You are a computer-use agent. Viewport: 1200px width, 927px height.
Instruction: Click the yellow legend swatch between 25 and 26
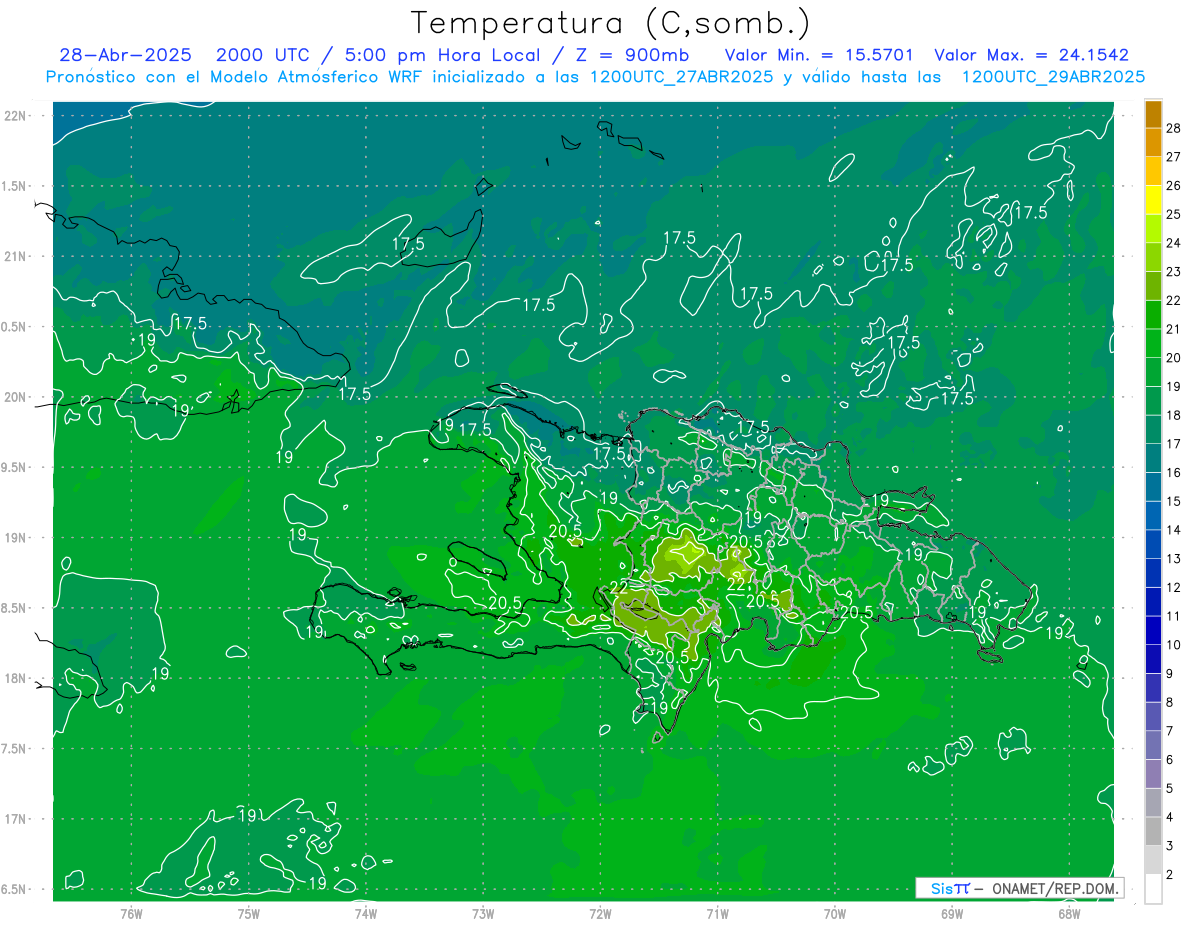(1153, 200)
